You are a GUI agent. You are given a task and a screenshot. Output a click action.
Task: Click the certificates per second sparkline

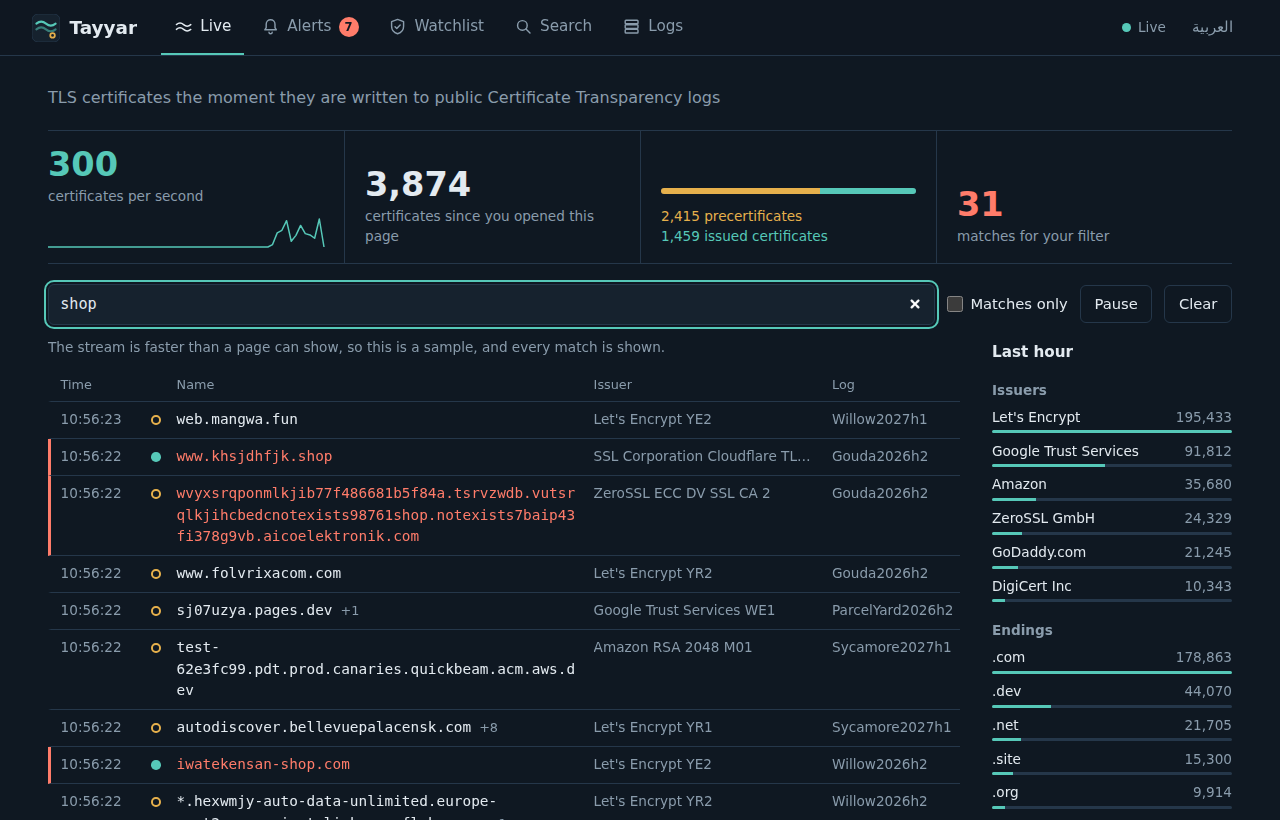pos(186,232)
